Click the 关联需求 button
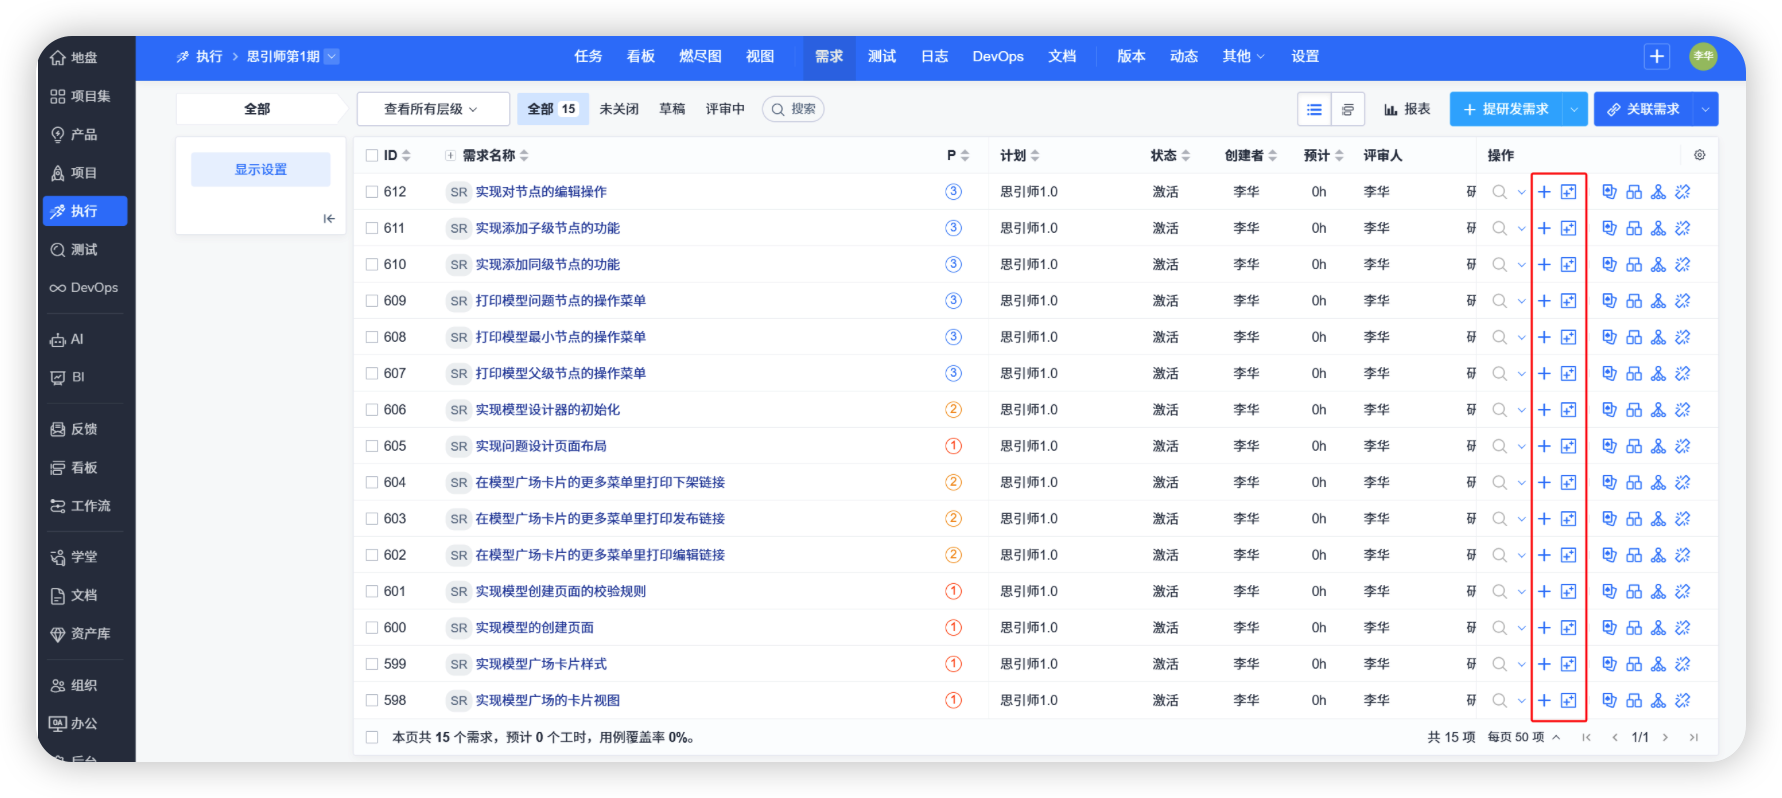 (x=1643, y=109)
